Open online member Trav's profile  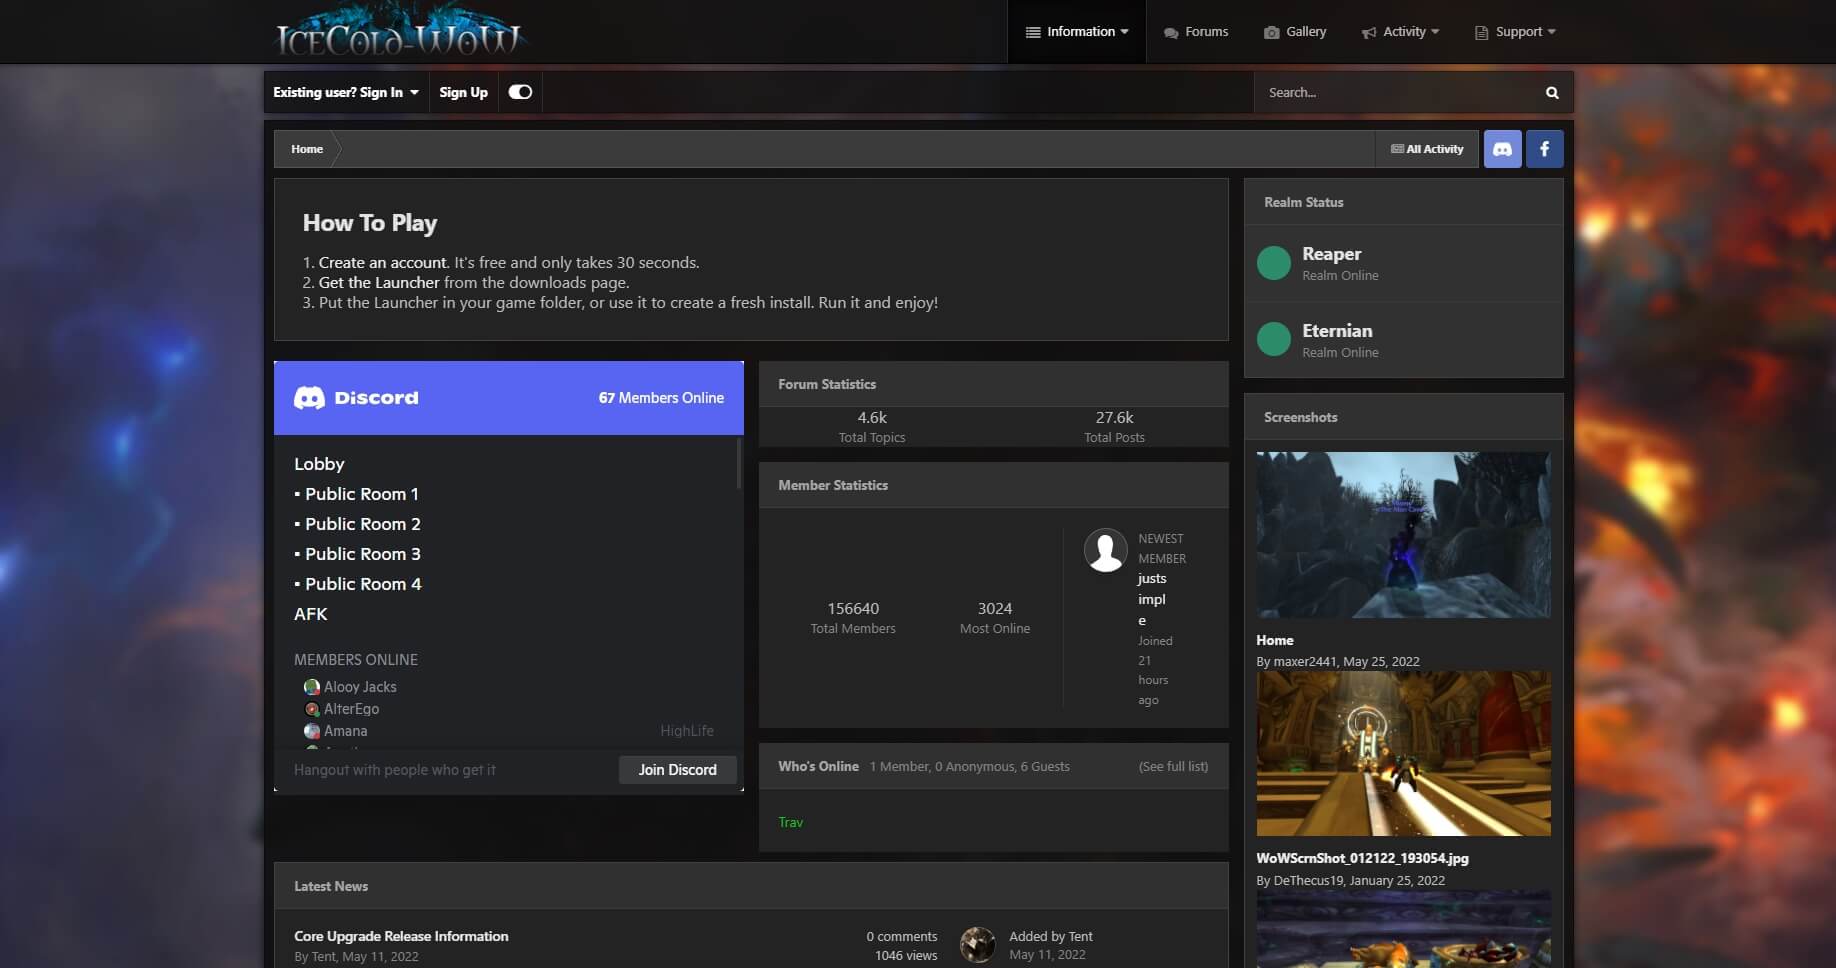pos(790,822)
